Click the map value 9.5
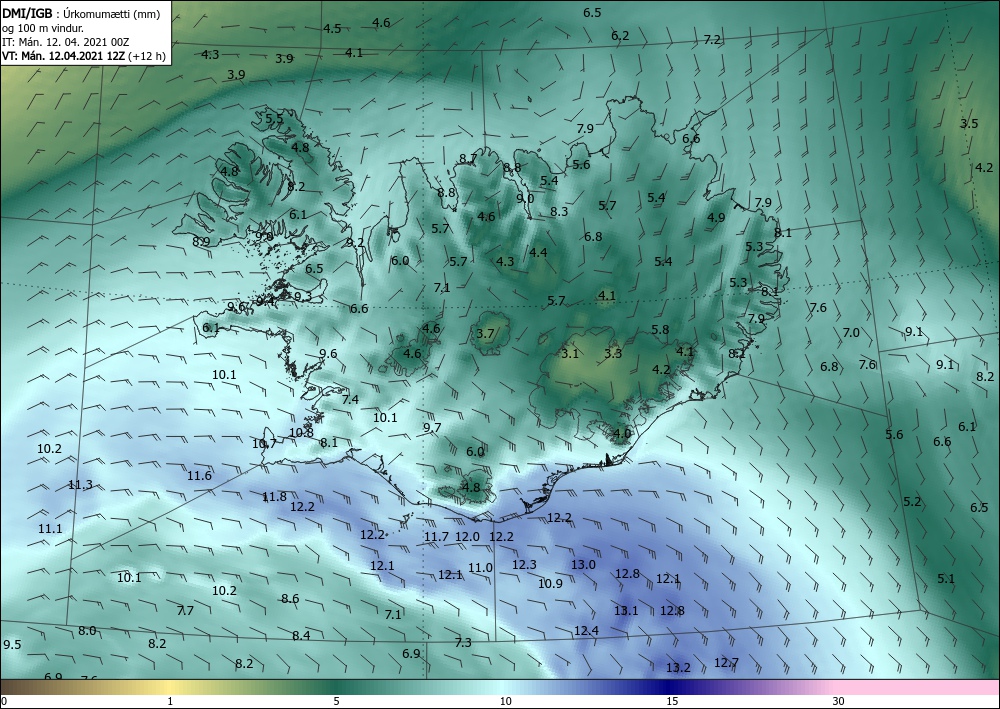1000x709 pixels. click(x=12, y=645)
